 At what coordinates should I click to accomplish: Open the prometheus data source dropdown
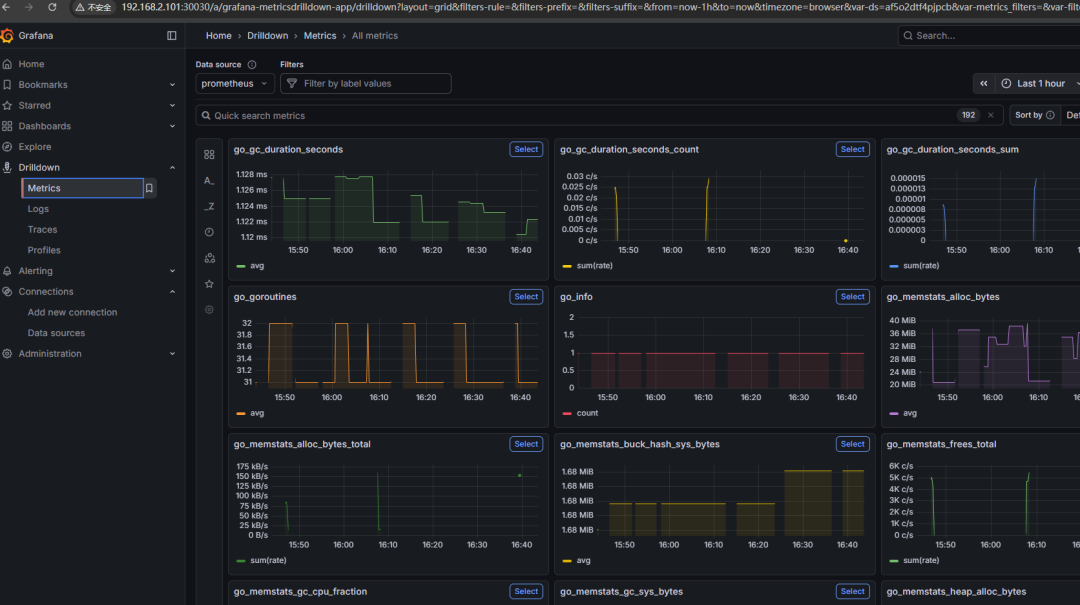coord(234,83)
